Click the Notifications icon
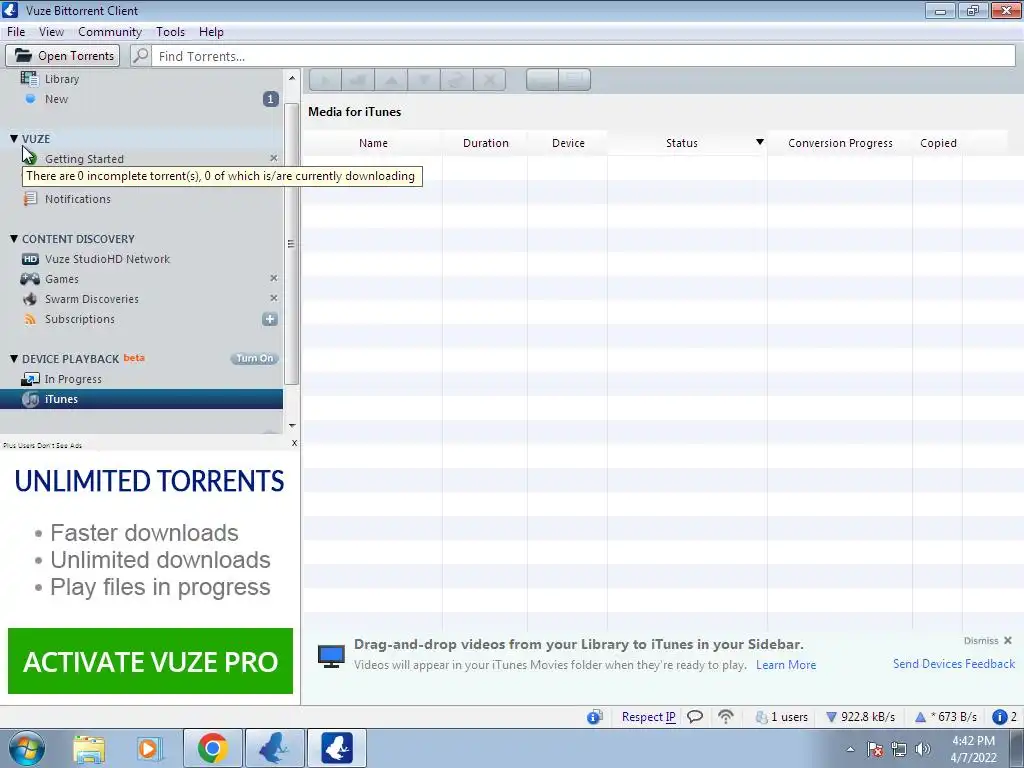The width and height of the screenshot is (1024, 768). (x=30, y=199)
